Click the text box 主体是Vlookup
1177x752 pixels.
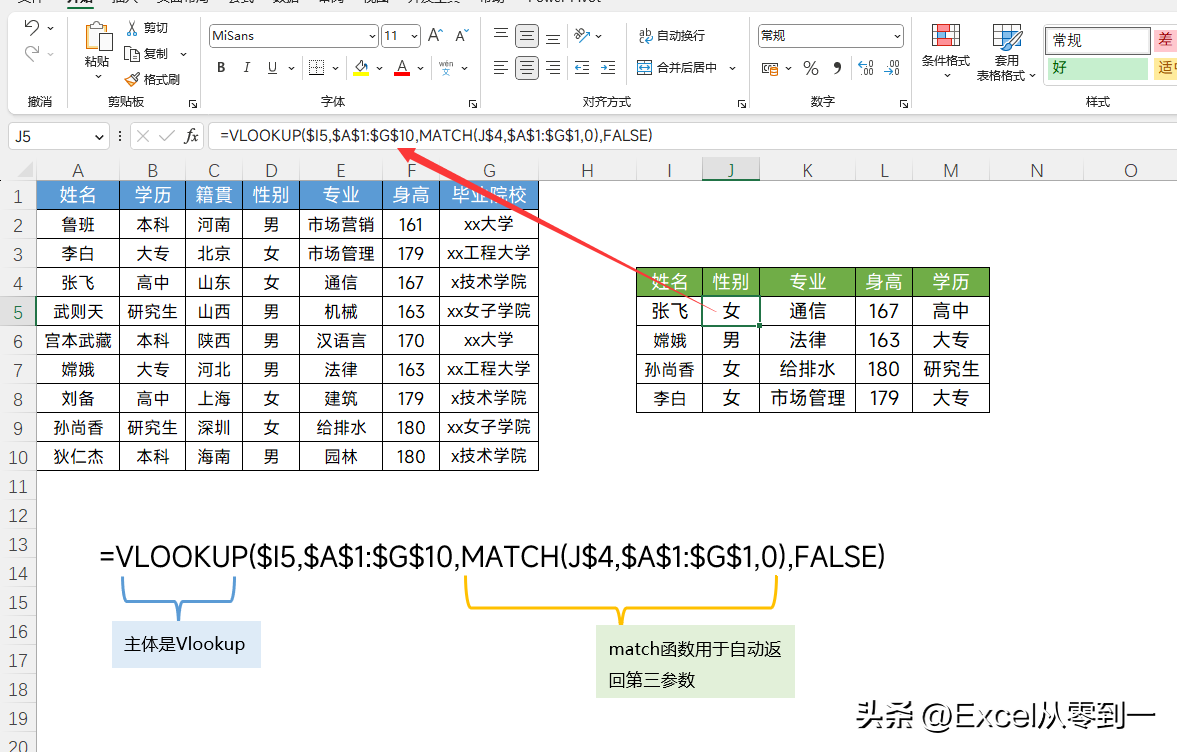click(x=186, y=644)
